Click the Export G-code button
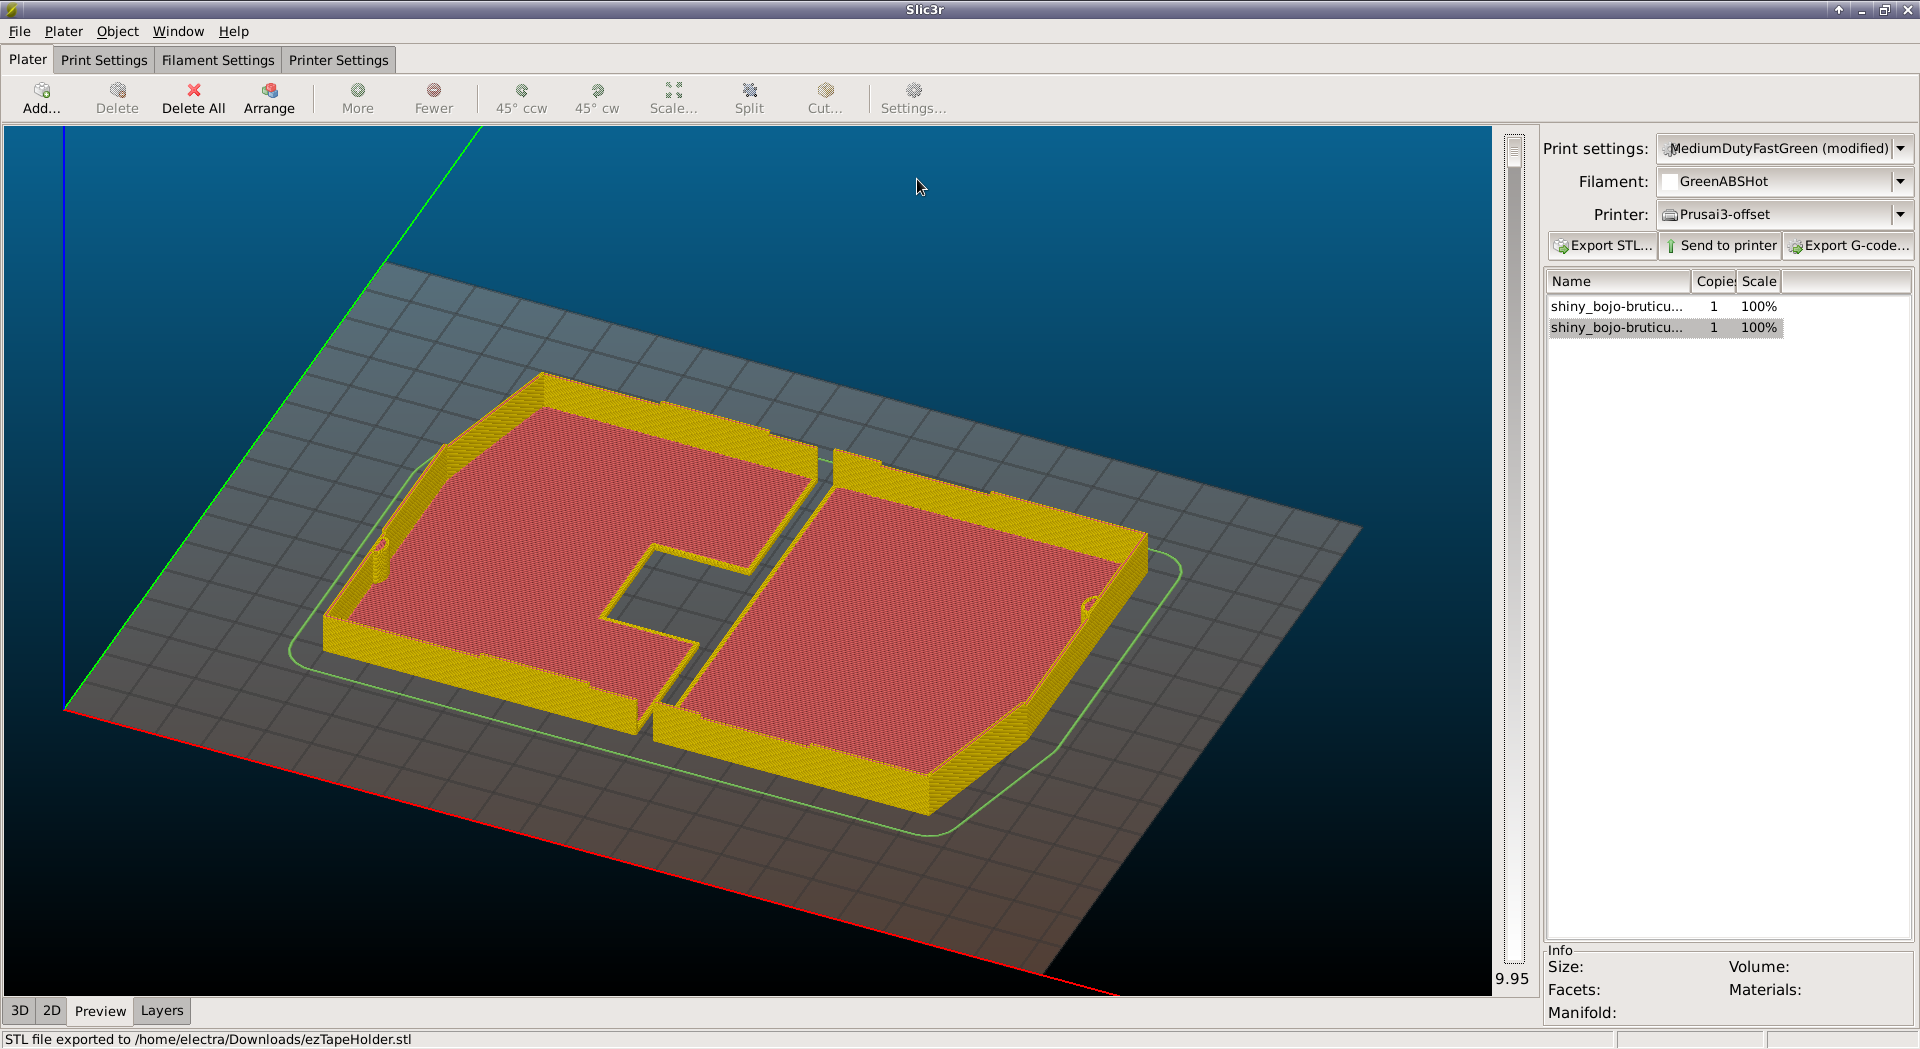Viewport: 1920px width, 1049px height. pos(1848,245)
